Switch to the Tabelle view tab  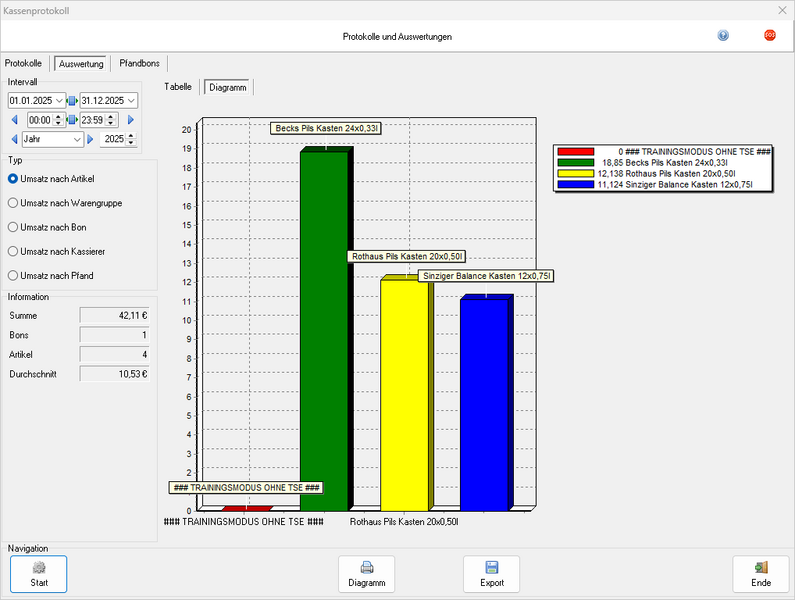[178, 87]
